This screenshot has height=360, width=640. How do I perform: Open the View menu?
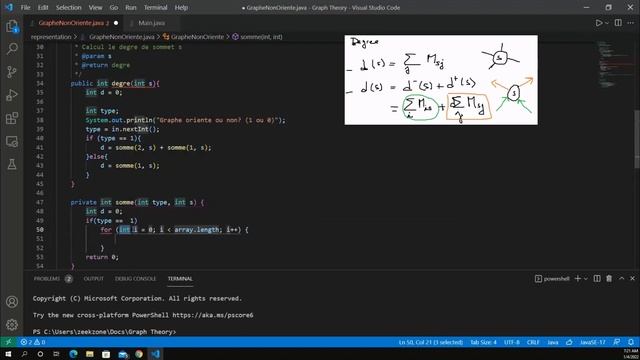click(95, 7)
